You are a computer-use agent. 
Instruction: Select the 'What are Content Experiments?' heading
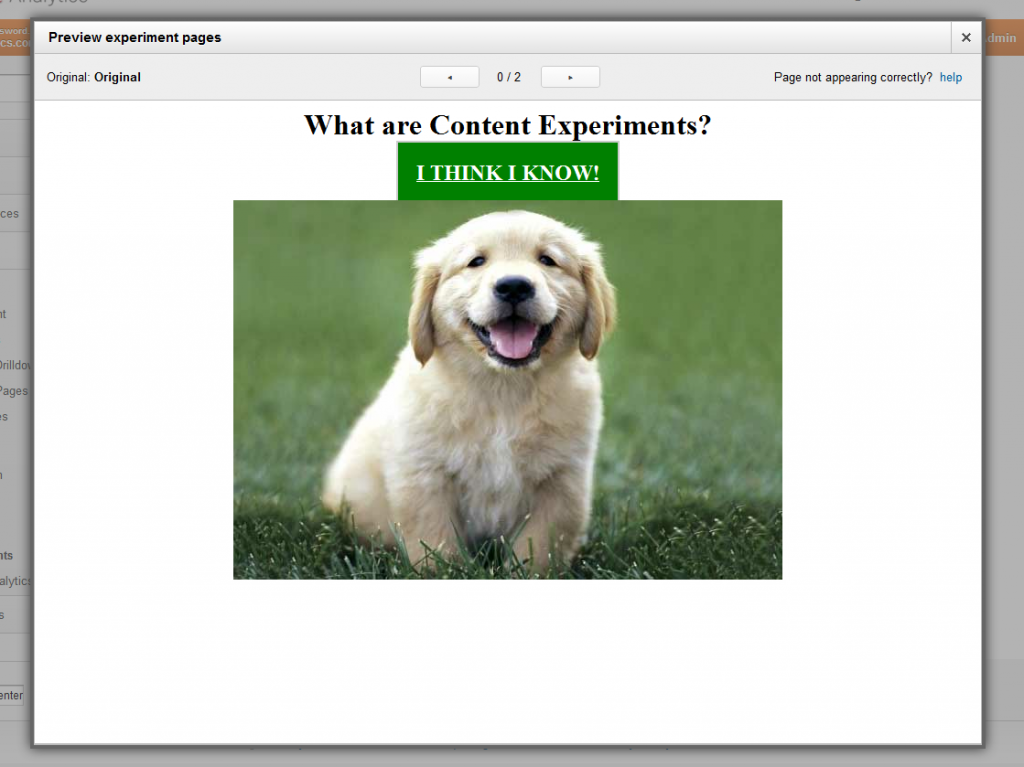(x=507, y=125)
